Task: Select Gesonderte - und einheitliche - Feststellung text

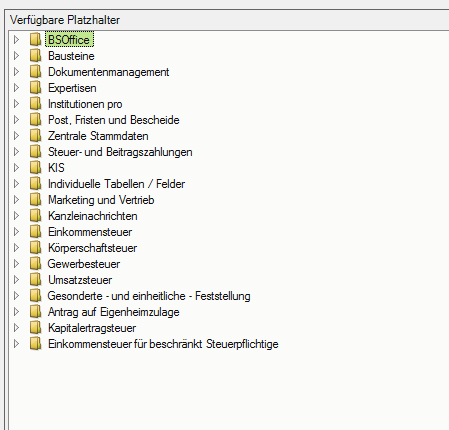Action: tap(149, 296)
